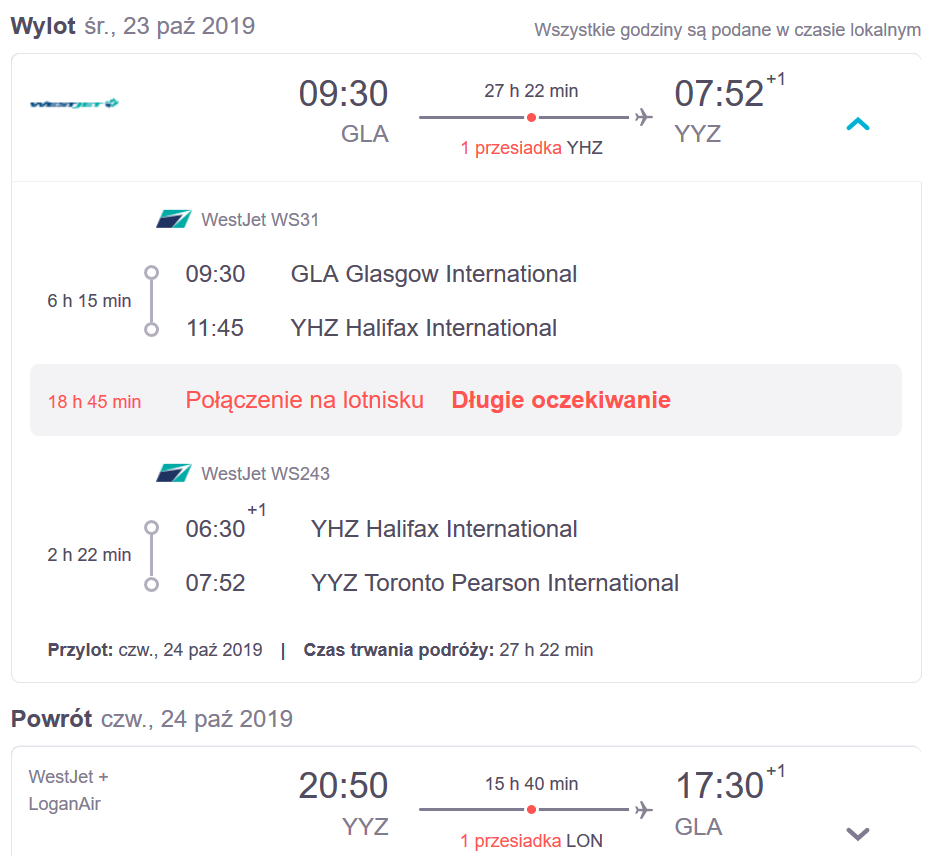Click the WestJet WS31 flight number label
The width and height of the screenshot is (925, 856).
coord(260,219)
